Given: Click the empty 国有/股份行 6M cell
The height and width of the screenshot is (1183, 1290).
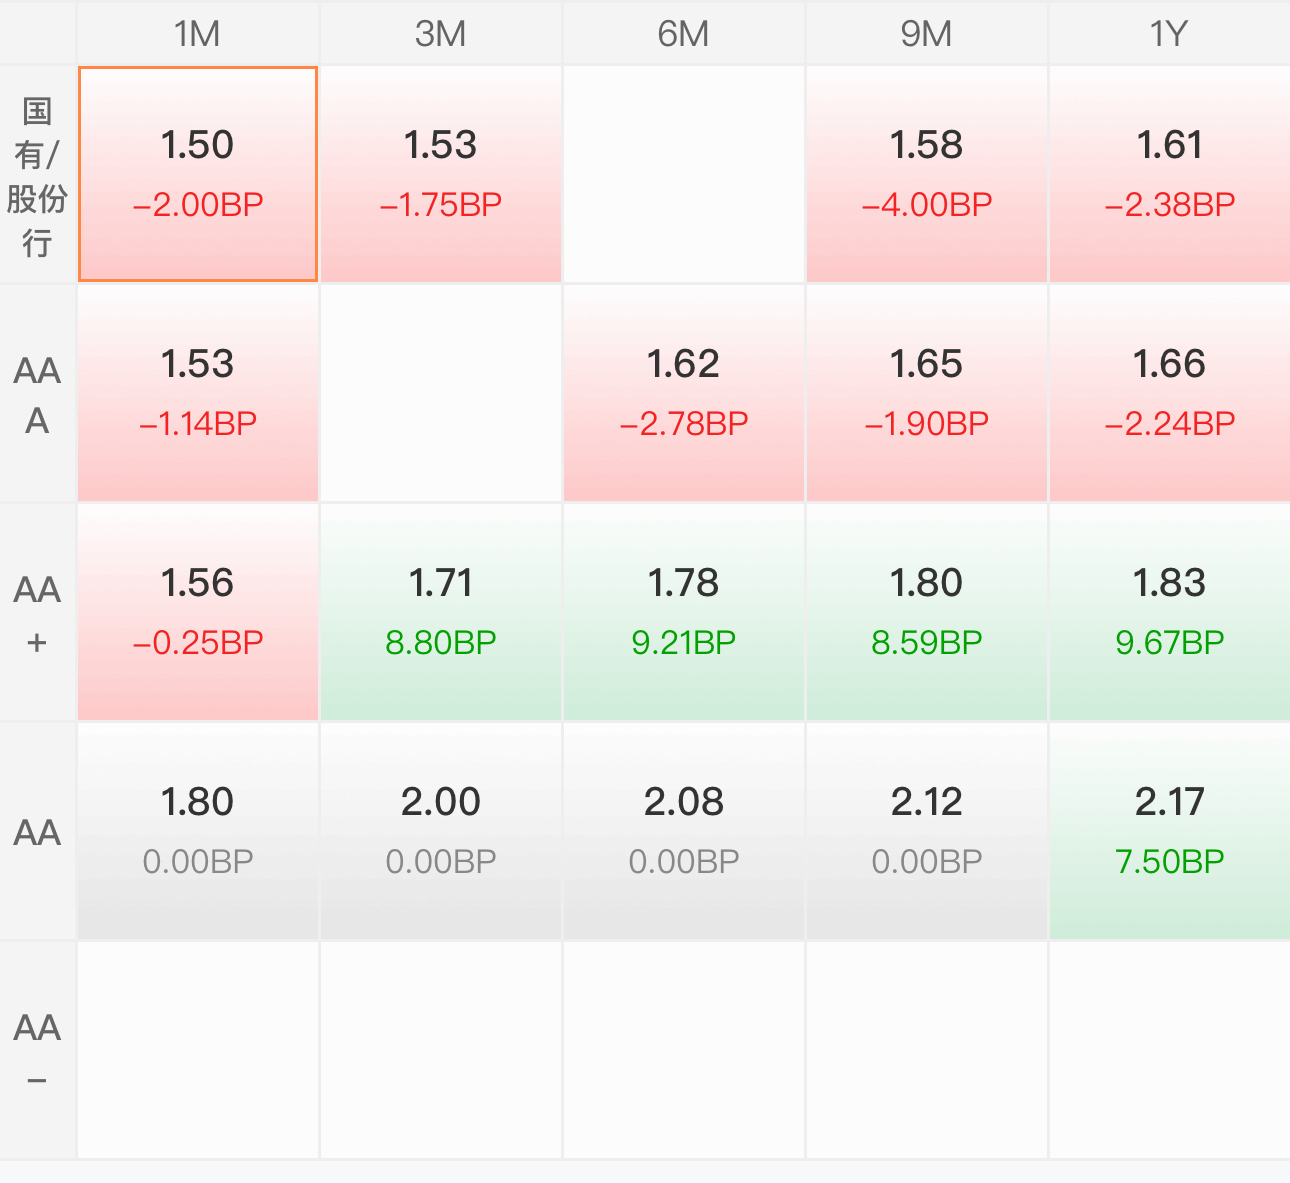Looking at the screenshot, I should 684,174.
